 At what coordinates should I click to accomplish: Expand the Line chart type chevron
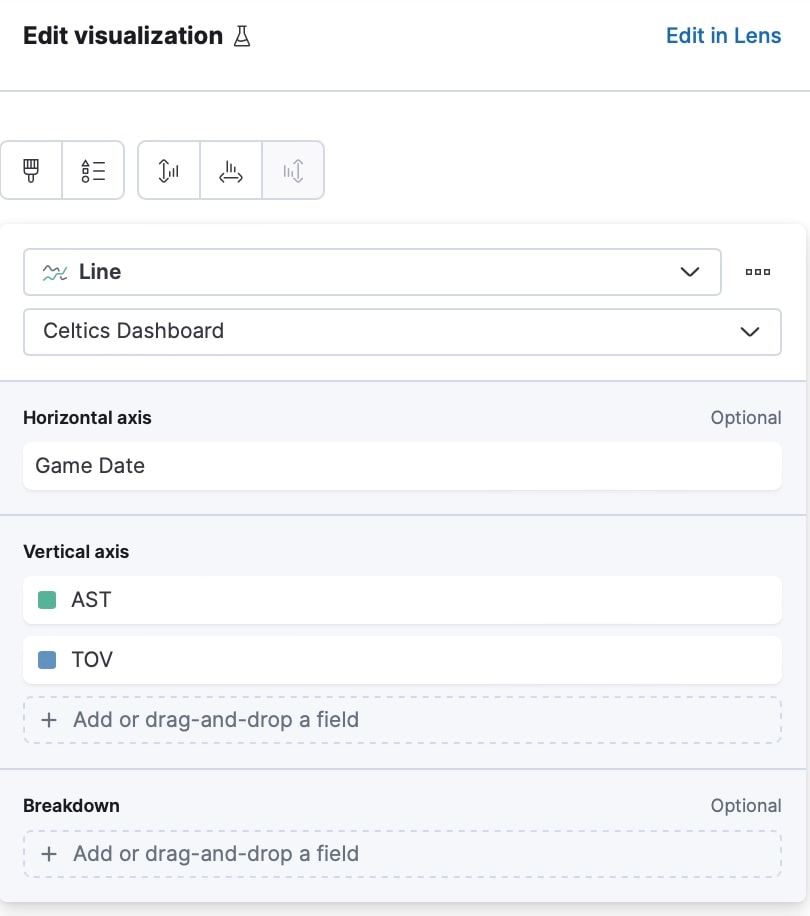click(x=690, y=272)
